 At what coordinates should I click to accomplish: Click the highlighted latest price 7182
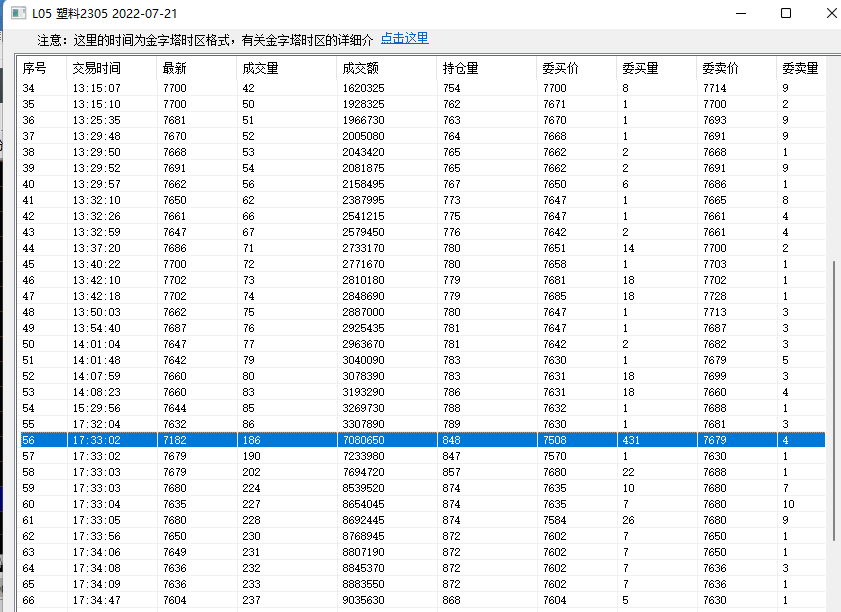click(175, 440)
